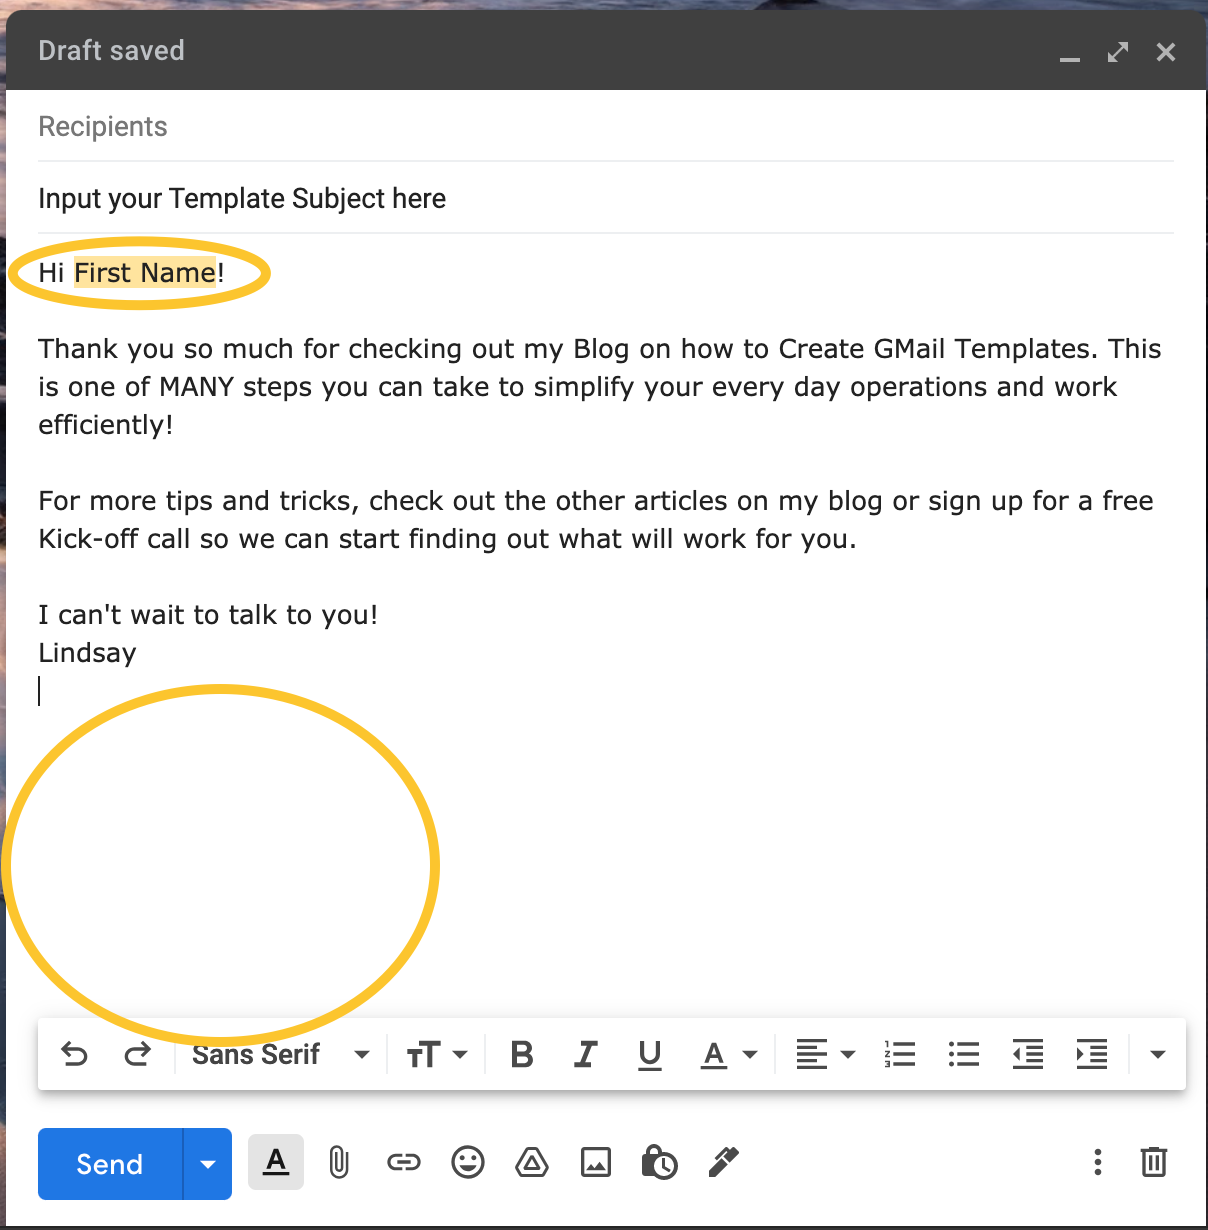Insert a link into the email
Viewport: 1208px width, 1230px height.
tap(403, 1162)
